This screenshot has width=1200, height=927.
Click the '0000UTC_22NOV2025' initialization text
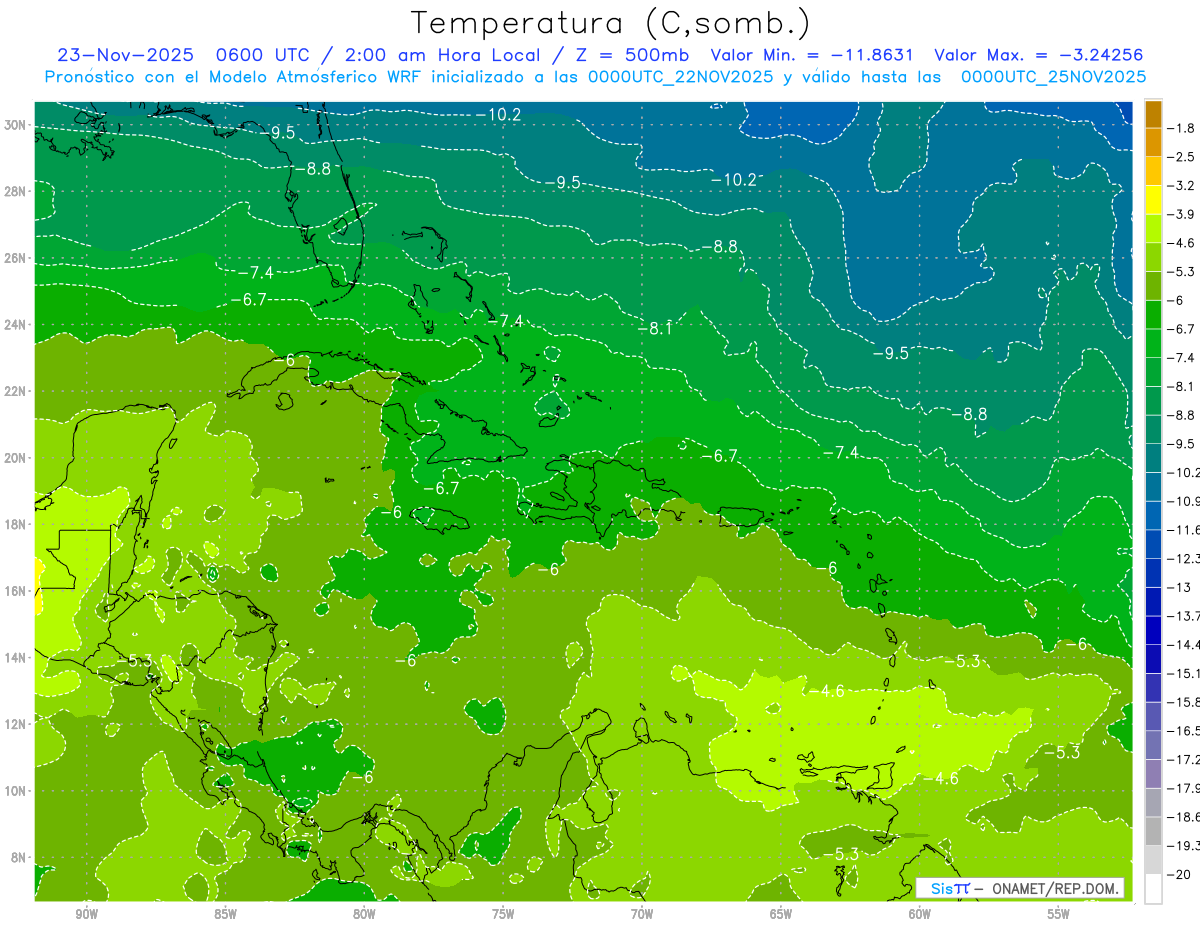coord(680,77)
